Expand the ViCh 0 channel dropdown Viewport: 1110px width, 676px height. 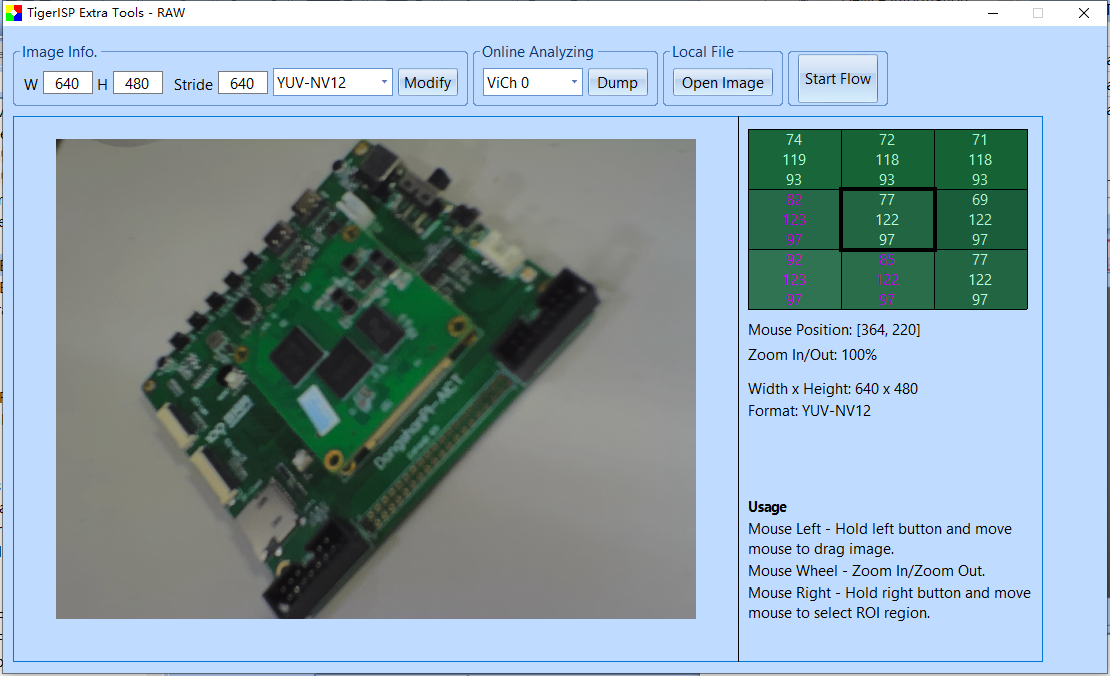532,83
